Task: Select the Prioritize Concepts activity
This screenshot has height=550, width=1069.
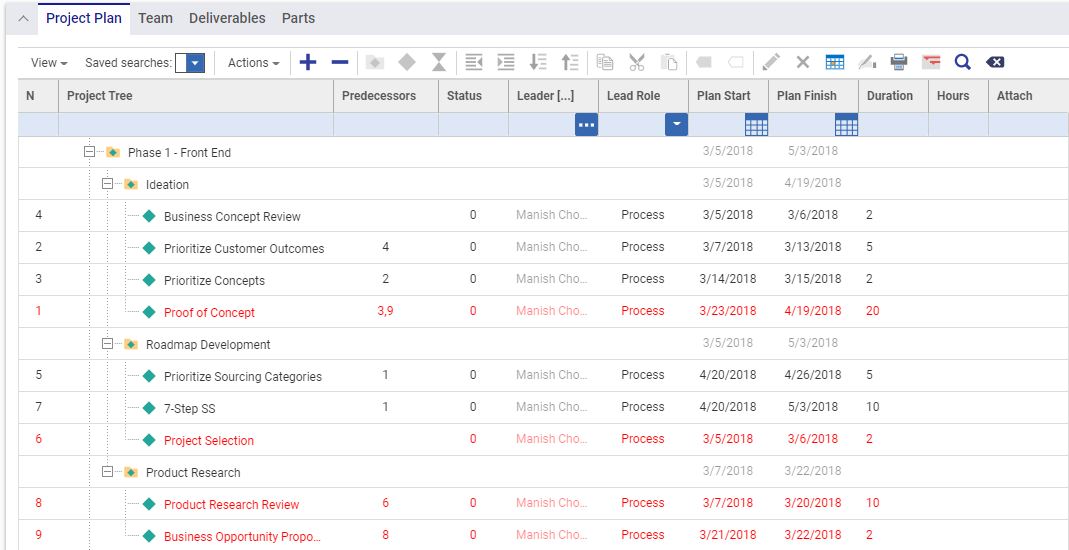Action: 214,281
